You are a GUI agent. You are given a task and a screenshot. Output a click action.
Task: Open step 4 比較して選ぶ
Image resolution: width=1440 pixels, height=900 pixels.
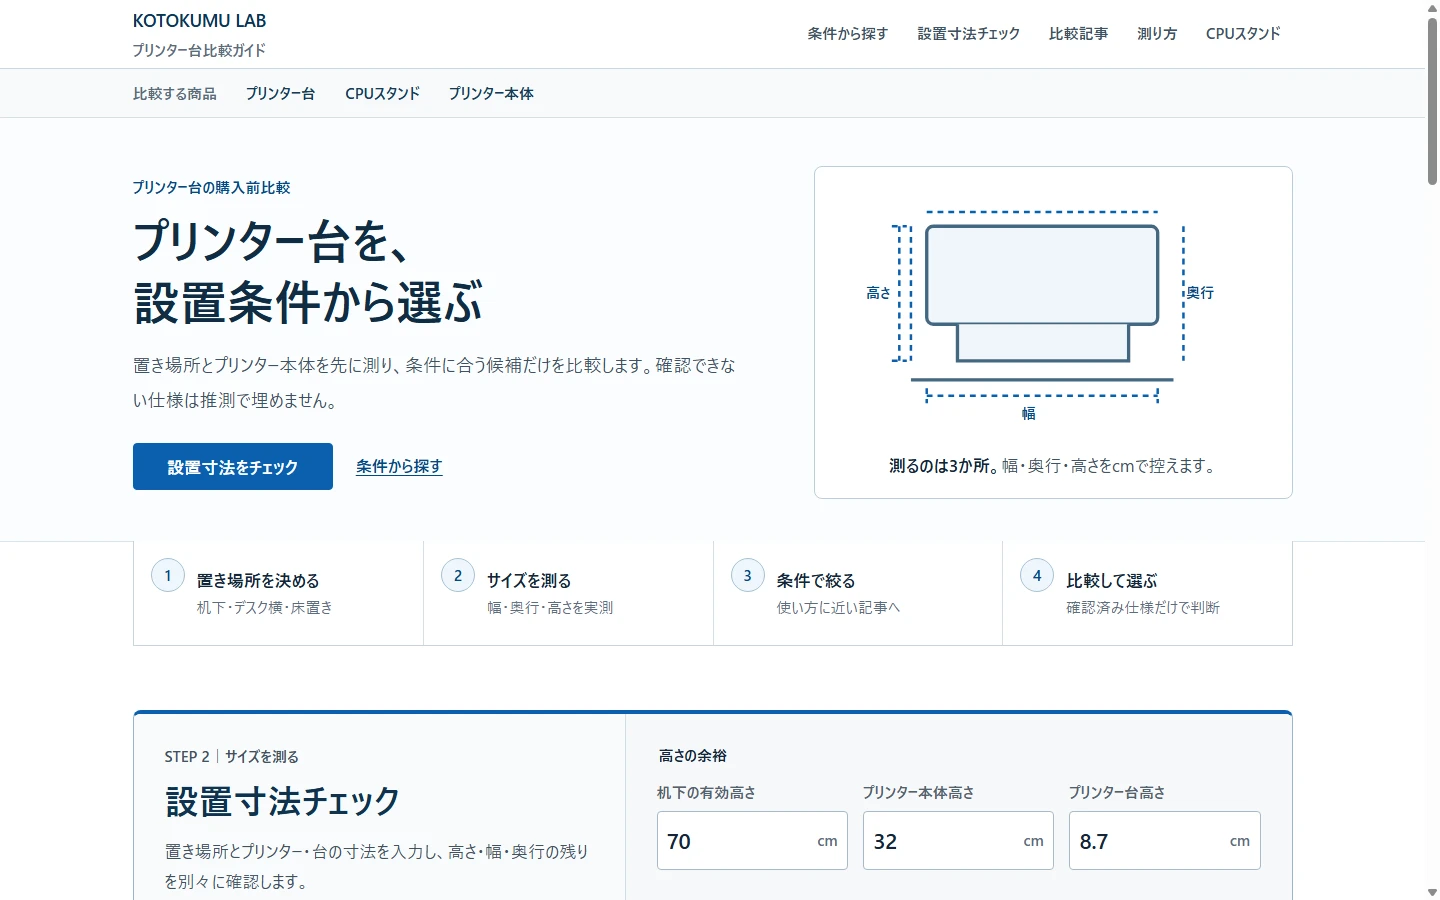1147,593
